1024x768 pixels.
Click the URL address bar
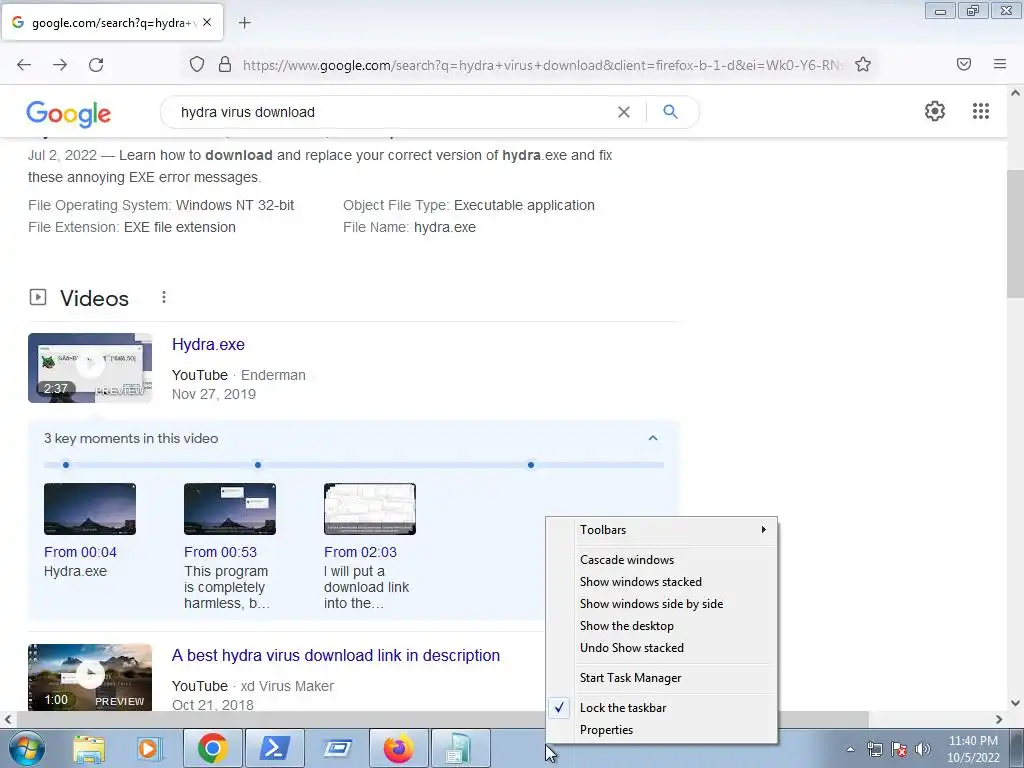542,65
